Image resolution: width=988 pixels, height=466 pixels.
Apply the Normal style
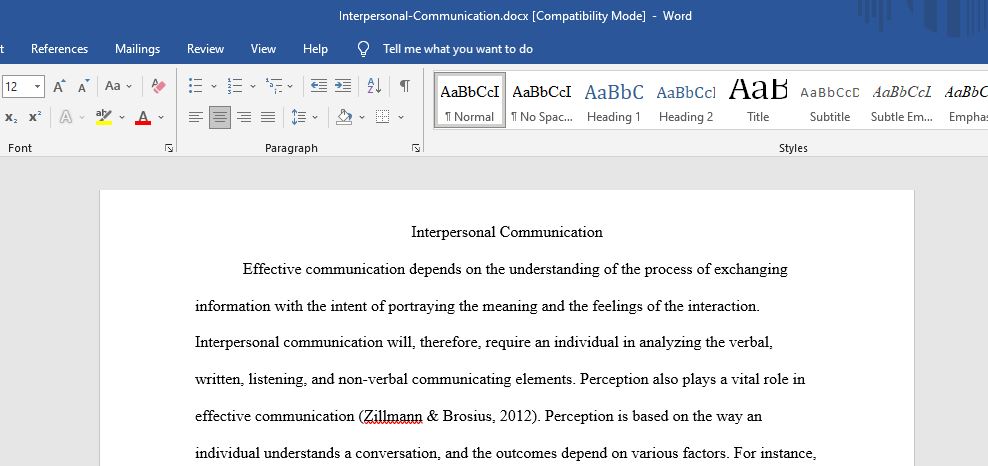tap(469, 101)
